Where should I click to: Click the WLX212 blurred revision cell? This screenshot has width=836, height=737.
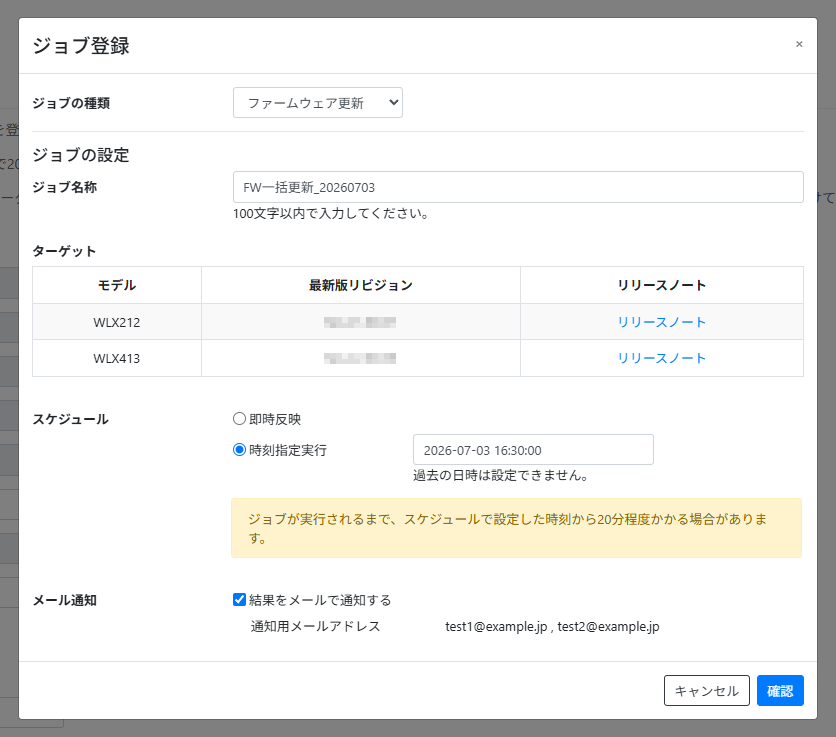361,322
